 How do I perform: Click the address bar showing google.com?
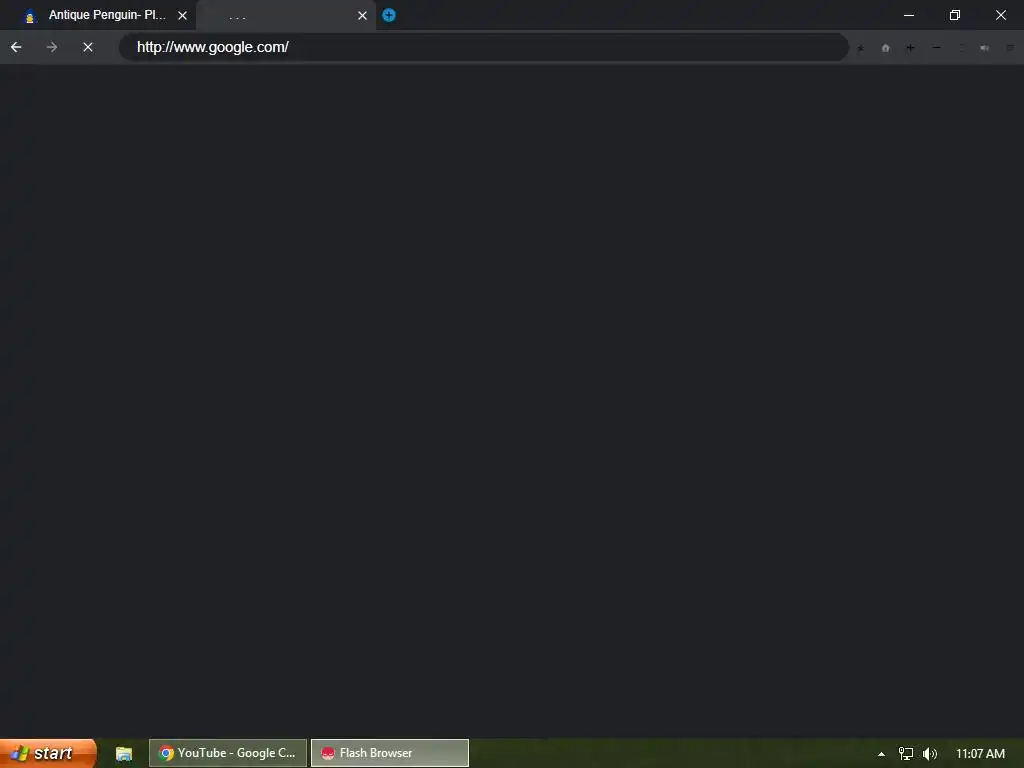pos(483,47)
